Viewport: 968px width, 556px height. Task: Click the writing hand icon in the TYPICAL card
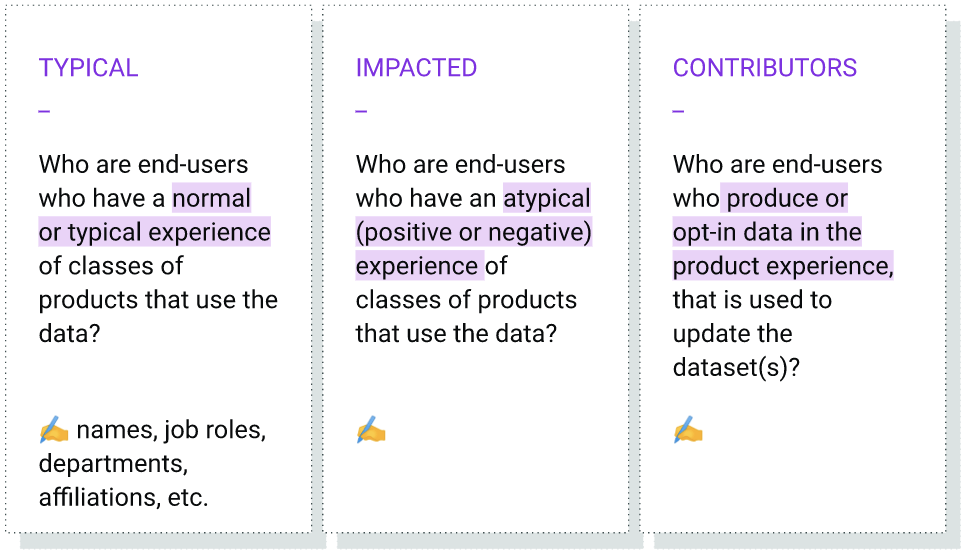point(53,431)
